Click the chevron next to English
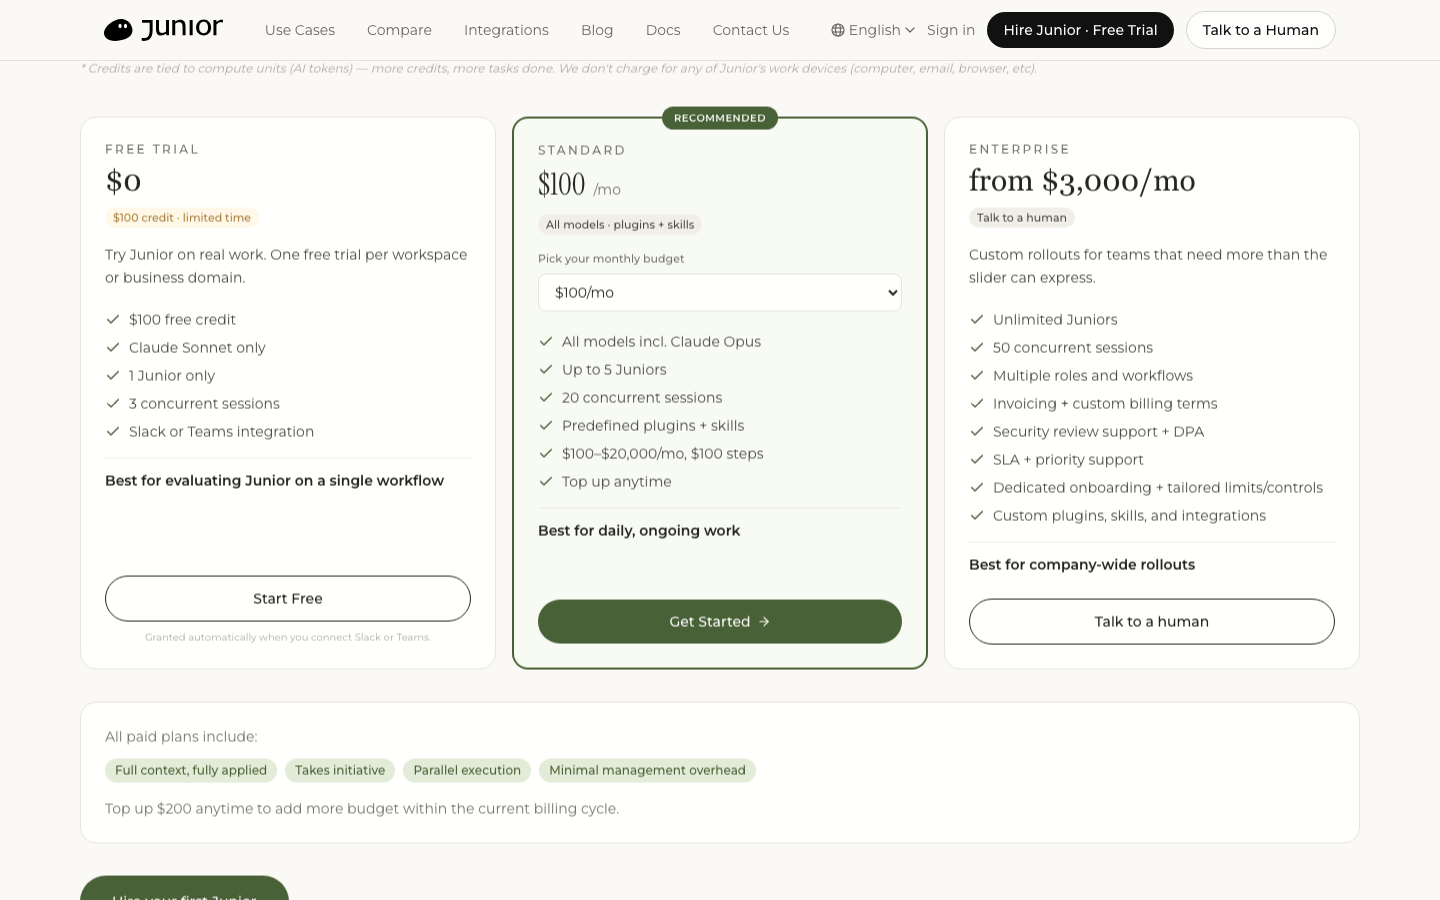Image resolution: width=1440 pixels, height=900 pixels. [x=910, y=30]
